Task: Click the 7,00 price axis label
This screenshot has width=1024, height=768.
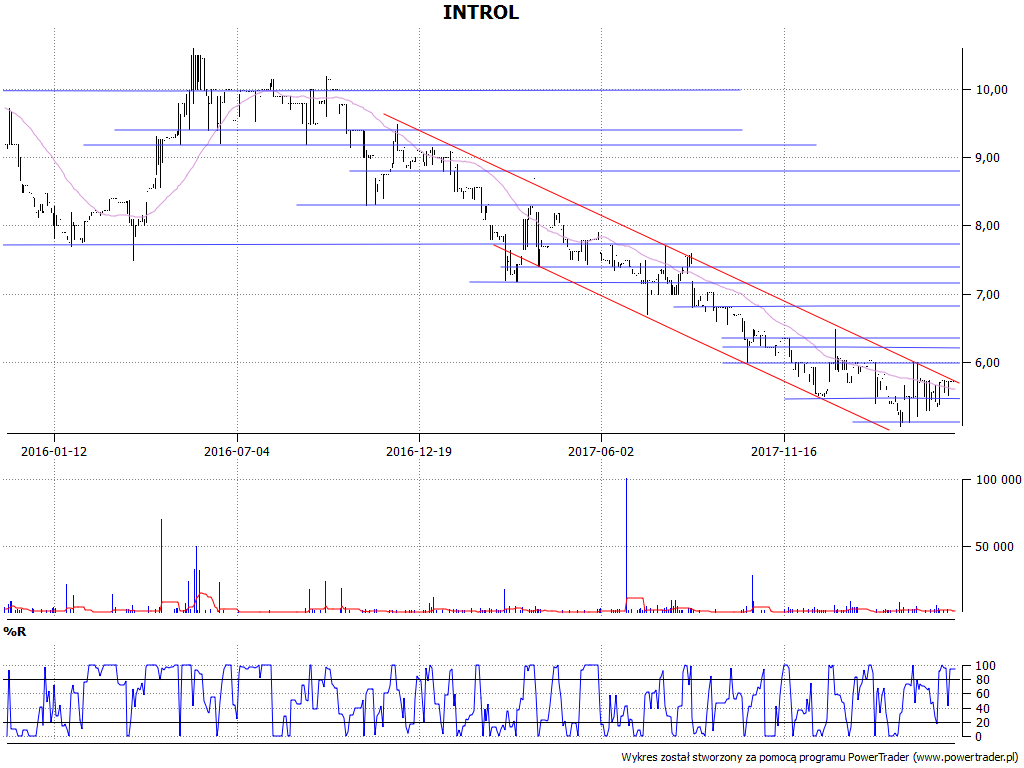Action: (x=987, y=295)
